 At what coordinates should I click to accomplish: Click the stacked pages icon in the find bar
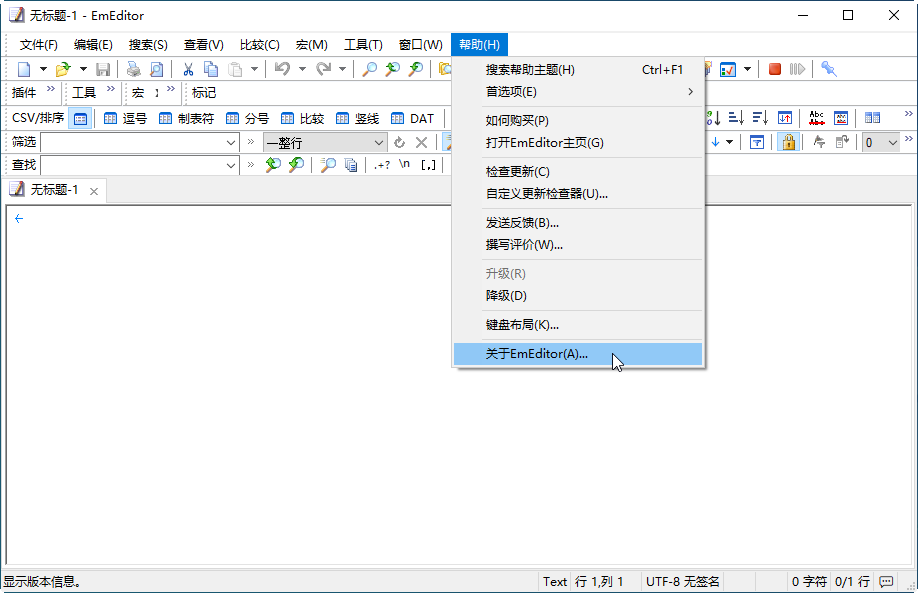[x=351, y=165]
